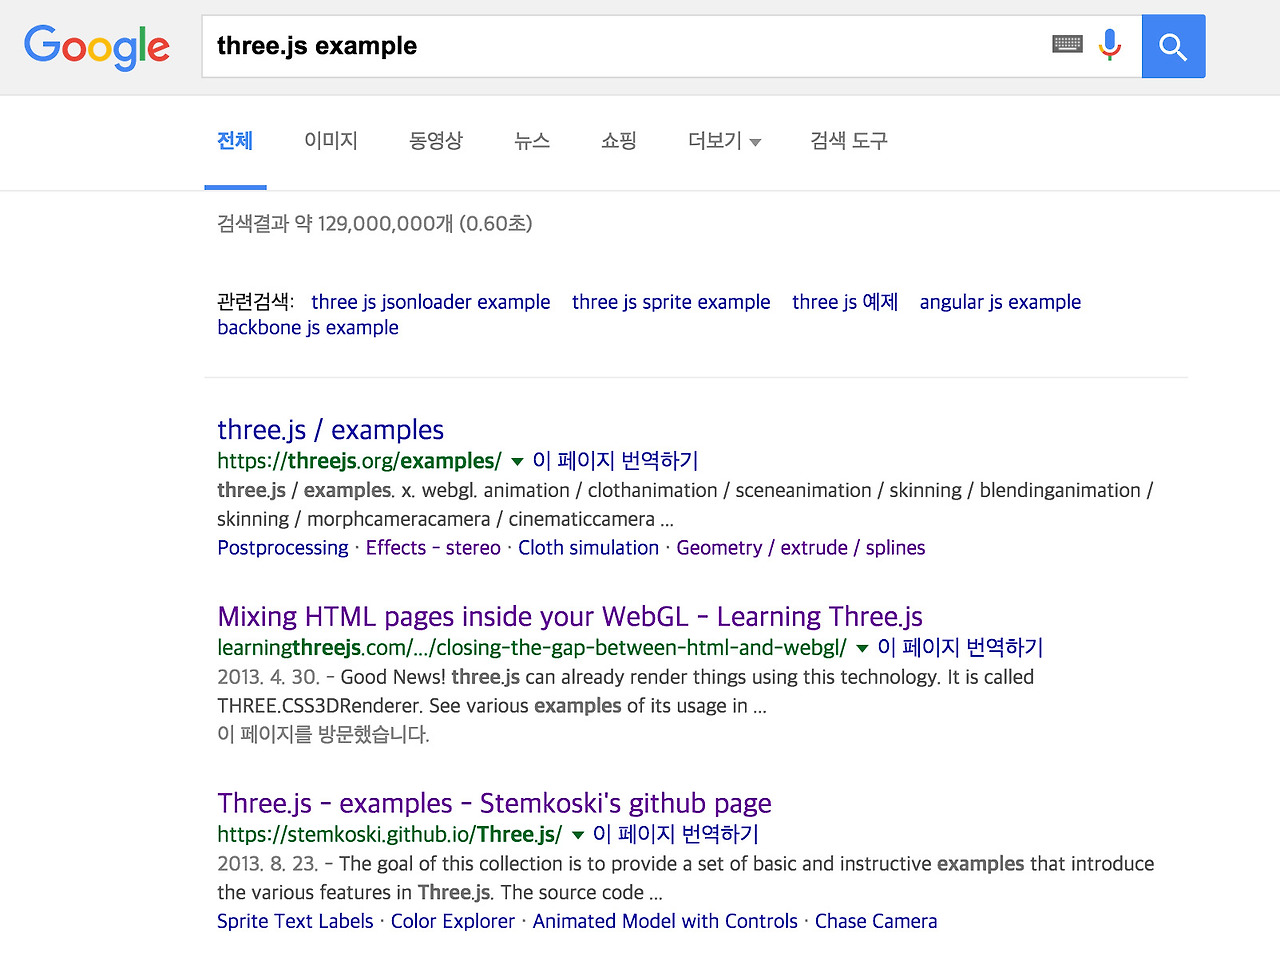This screenshot has height=960, width=1280.
Task: Switch to the 이미지 tab
Action: click(x=331, y=141)
